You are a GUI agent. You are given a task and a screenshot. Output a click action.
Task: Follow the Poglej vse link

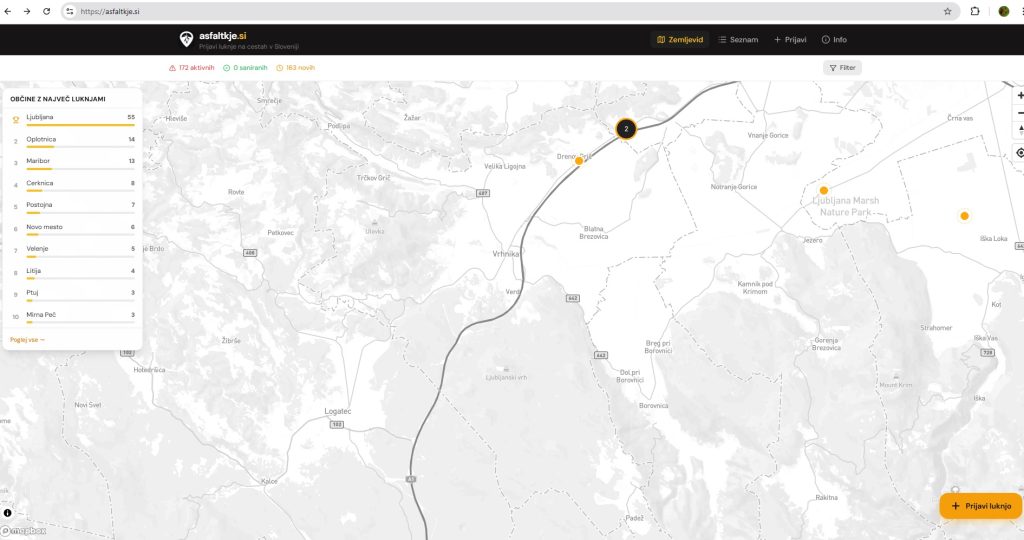[27, 340]
